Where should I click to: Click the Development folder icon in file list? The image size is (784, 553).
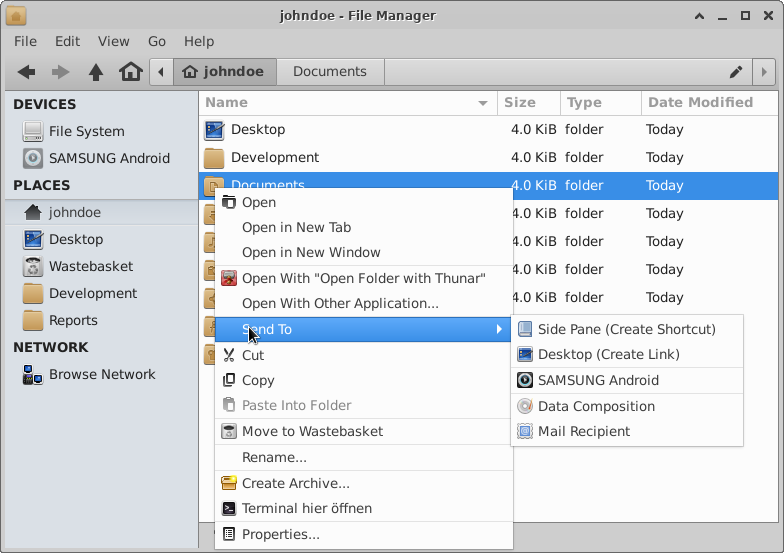214,158
